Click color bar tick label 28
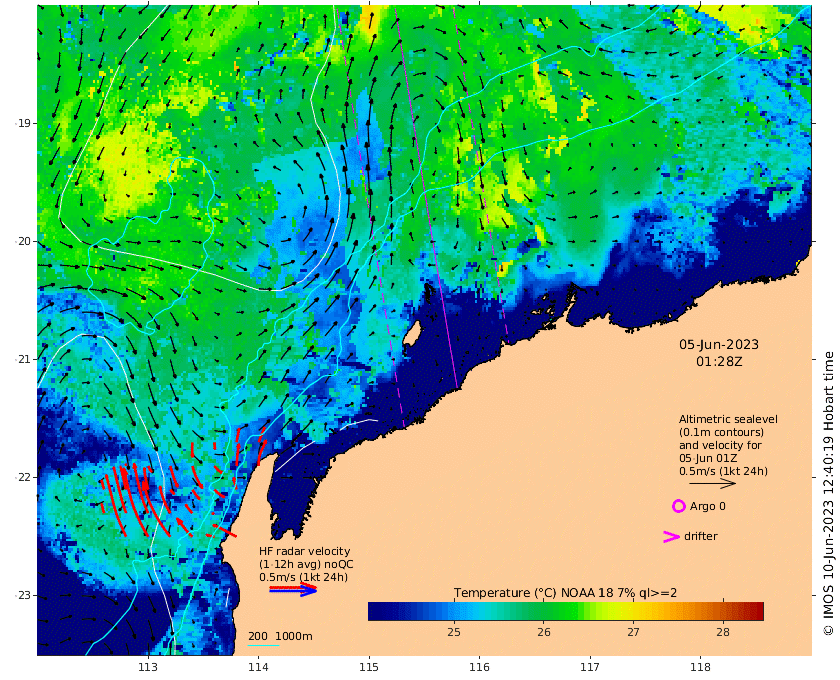840x680 pixels. [723, 632]
